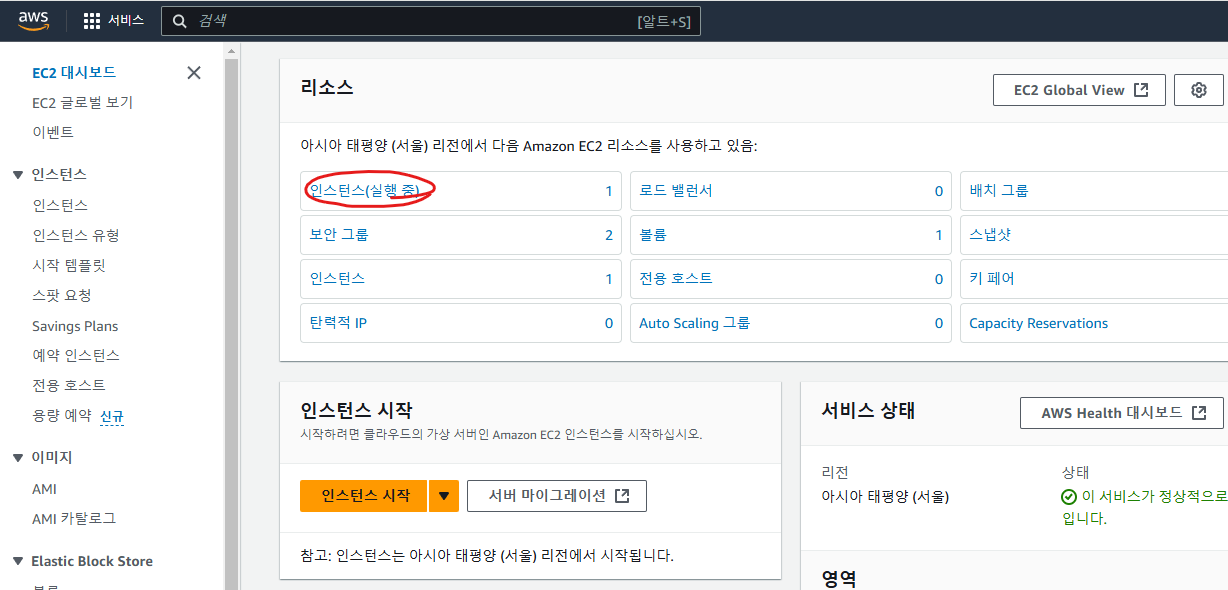
Task: Open Savings Plans in sidebar
Action: point(75,326)
